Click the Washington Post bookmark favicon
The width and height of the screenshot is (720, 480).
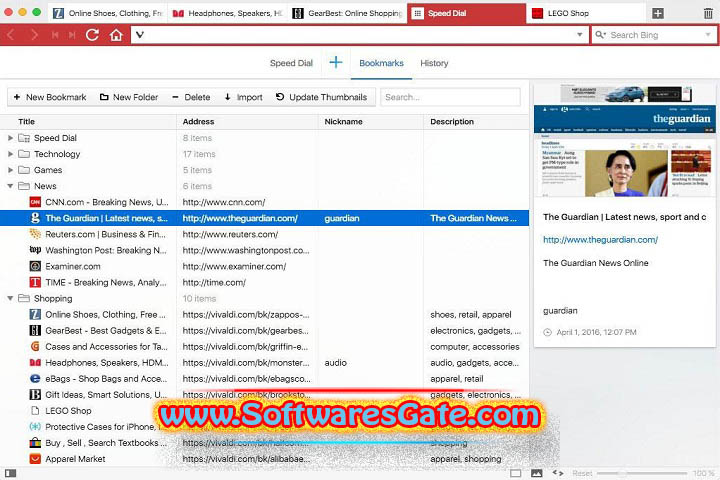[x=35, y=250]
